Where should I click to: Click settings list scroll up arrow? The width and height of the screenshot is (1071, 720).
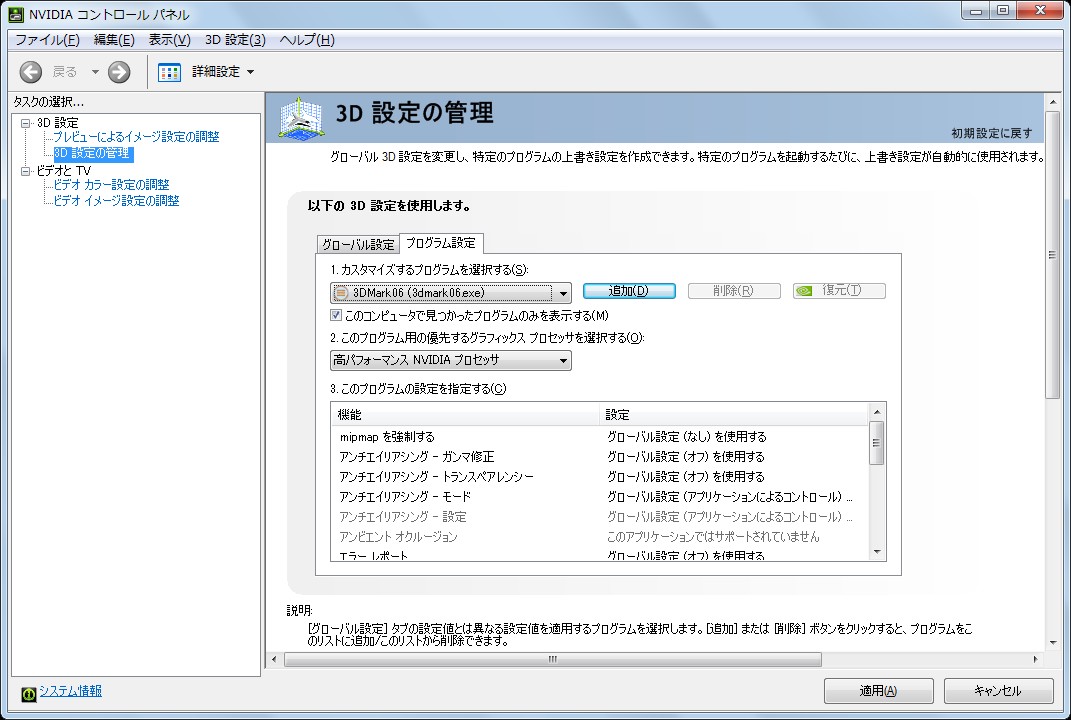coord(877,411)
